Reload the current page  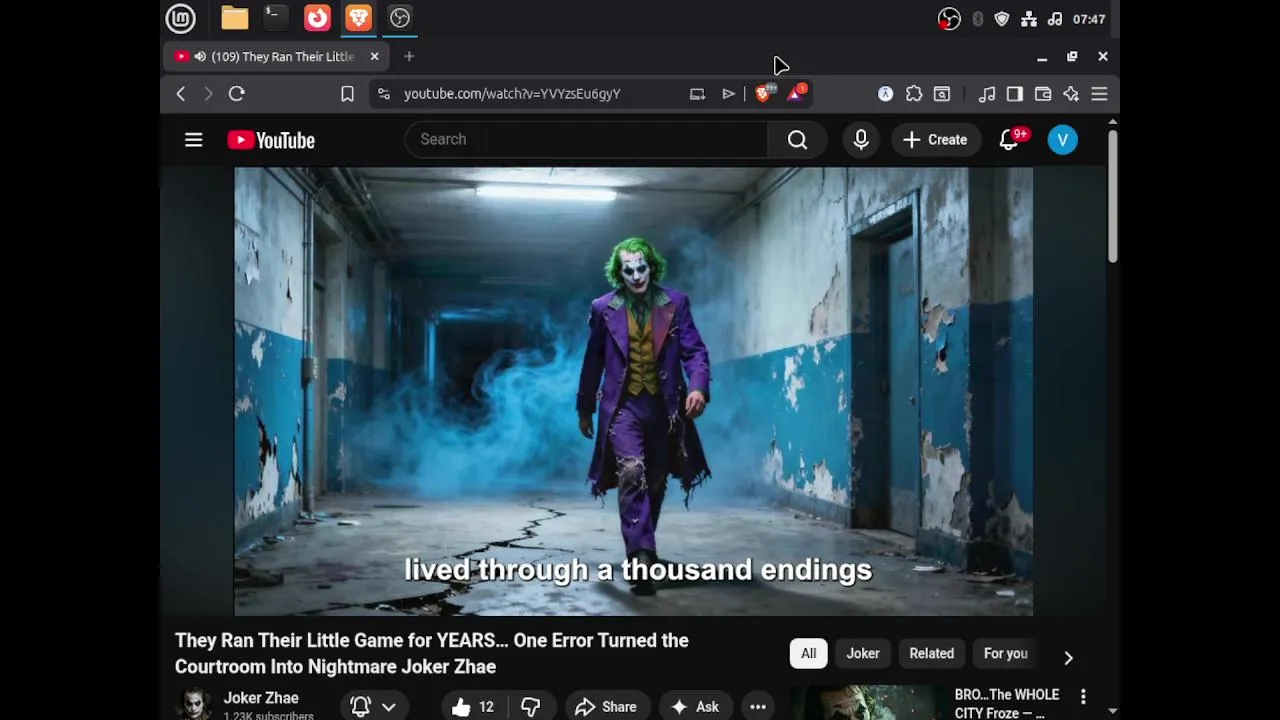click(x=237, y=94)
